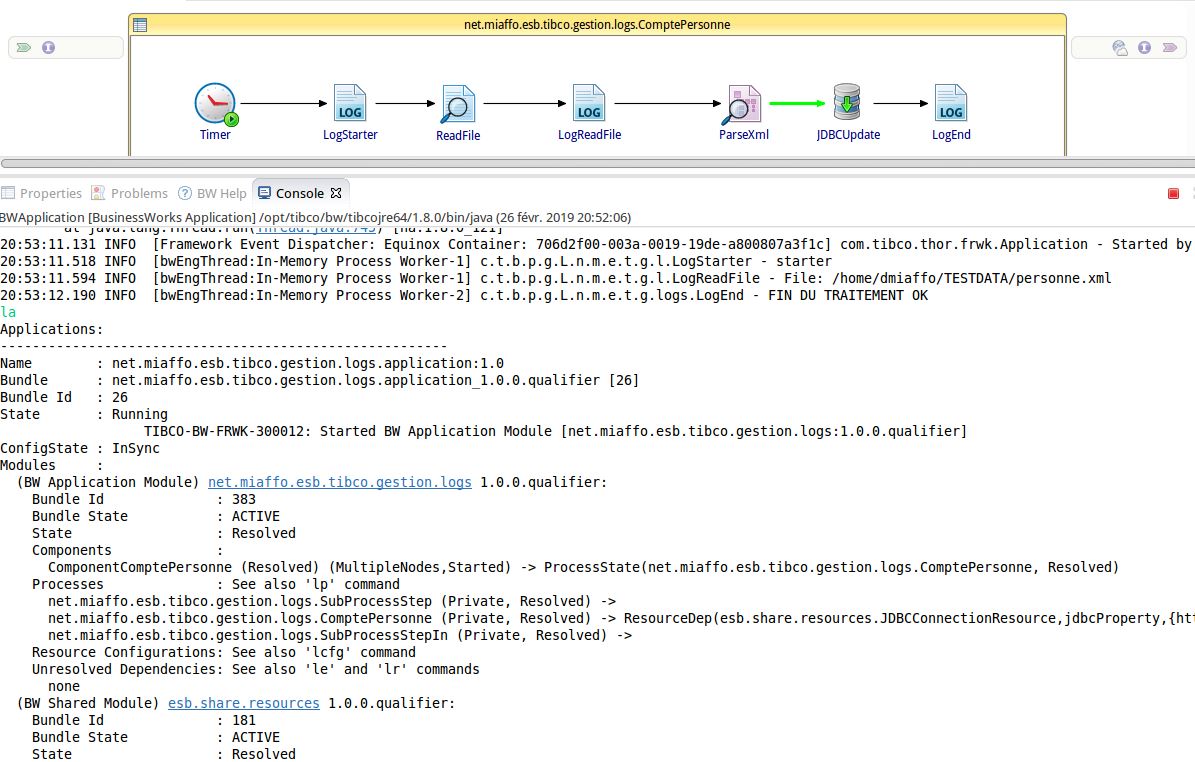Click the process diagram icon in the title bar
Viewport: 1195px width, 762px height.
click(x=138, y=24)
